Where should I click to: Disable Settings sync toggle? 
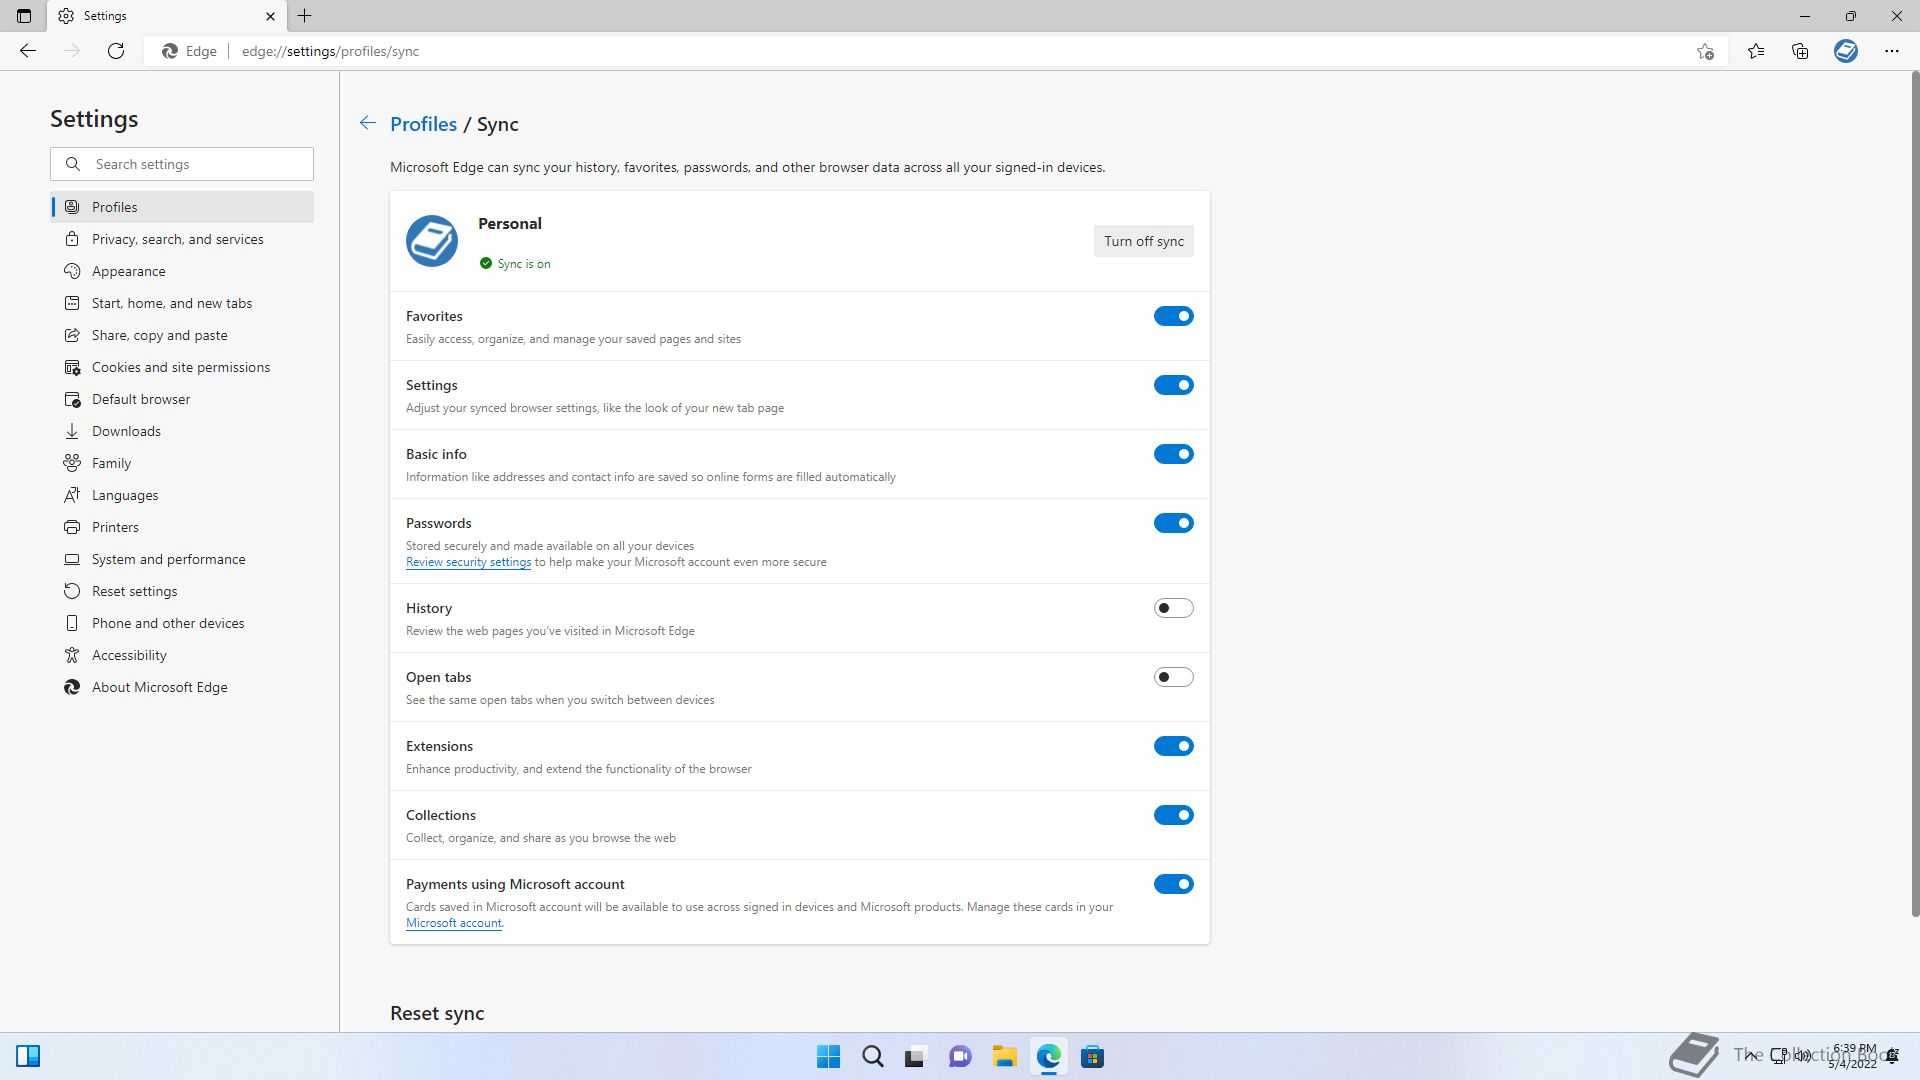pyautogui.click(x=1173, y=385)
